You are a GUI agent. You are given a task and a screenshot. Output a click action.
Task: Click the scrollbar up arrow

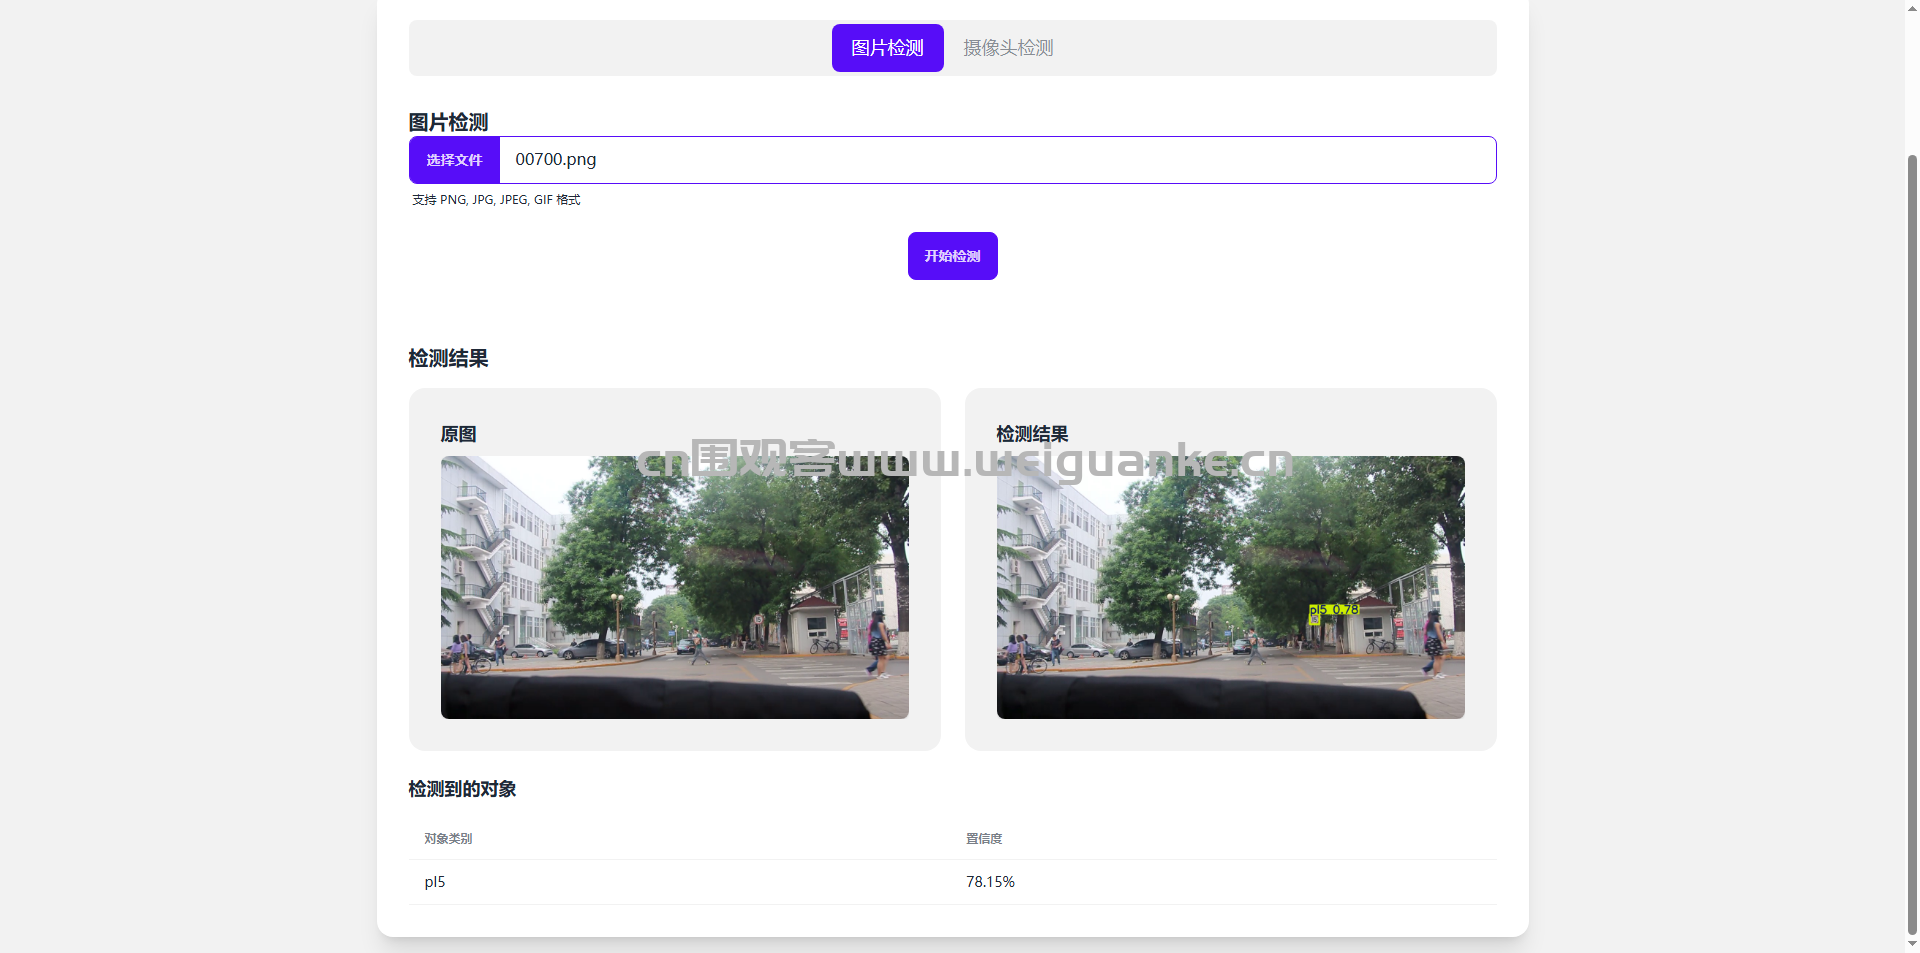click(x=1912, y=8)
